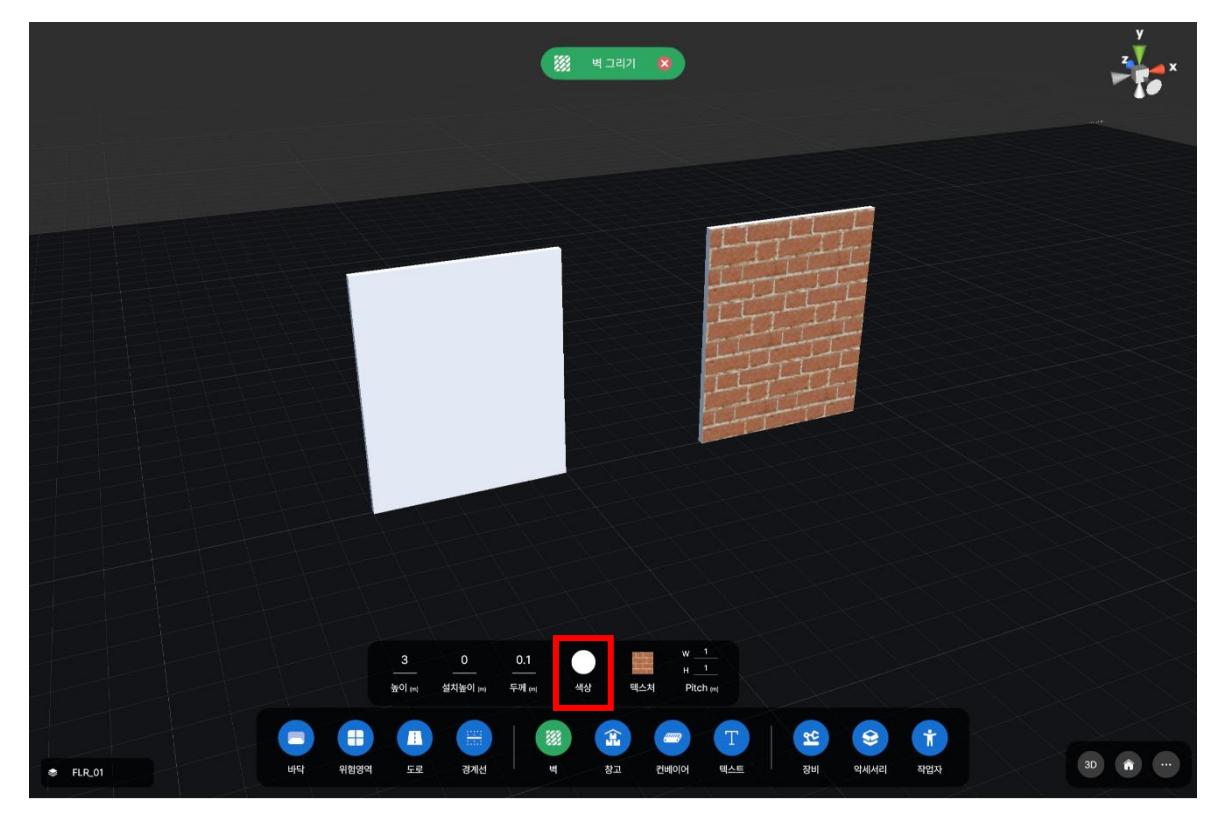
Task: Select the 도로 (road) tool
Action: tap(413, 738)
